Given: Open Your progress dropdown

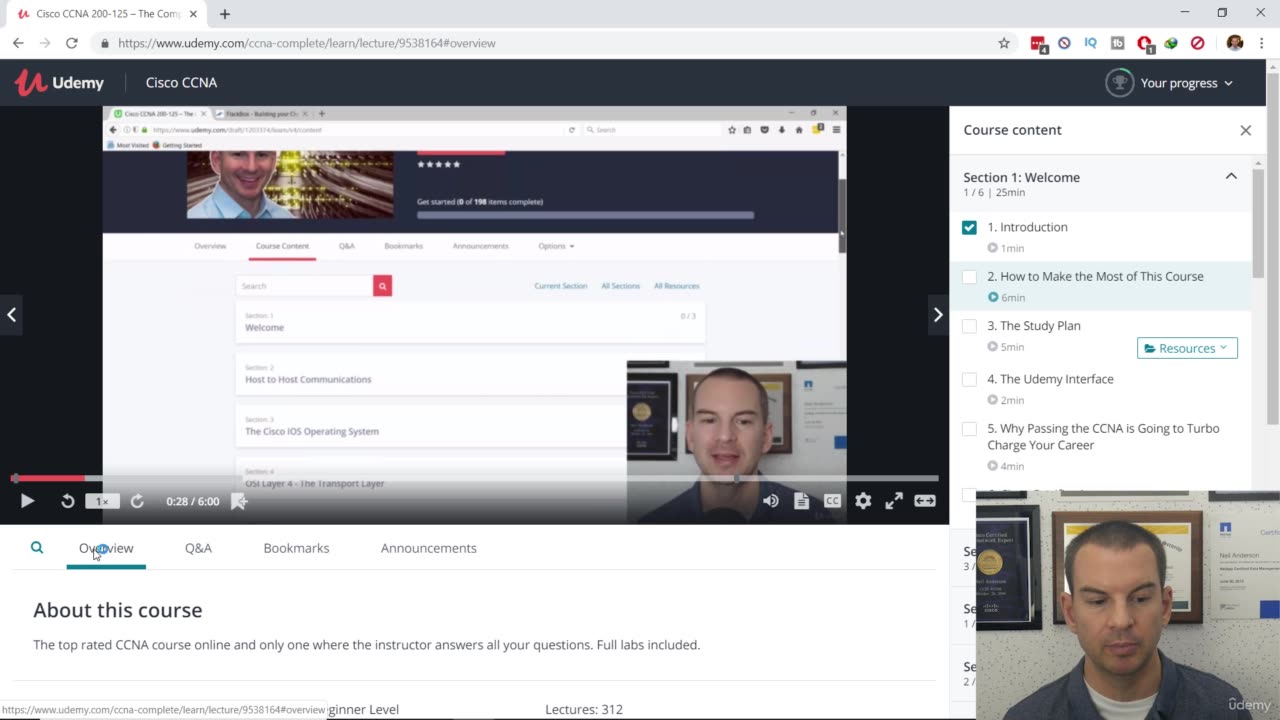Looking at the screenshot, I should [1187, 83].
